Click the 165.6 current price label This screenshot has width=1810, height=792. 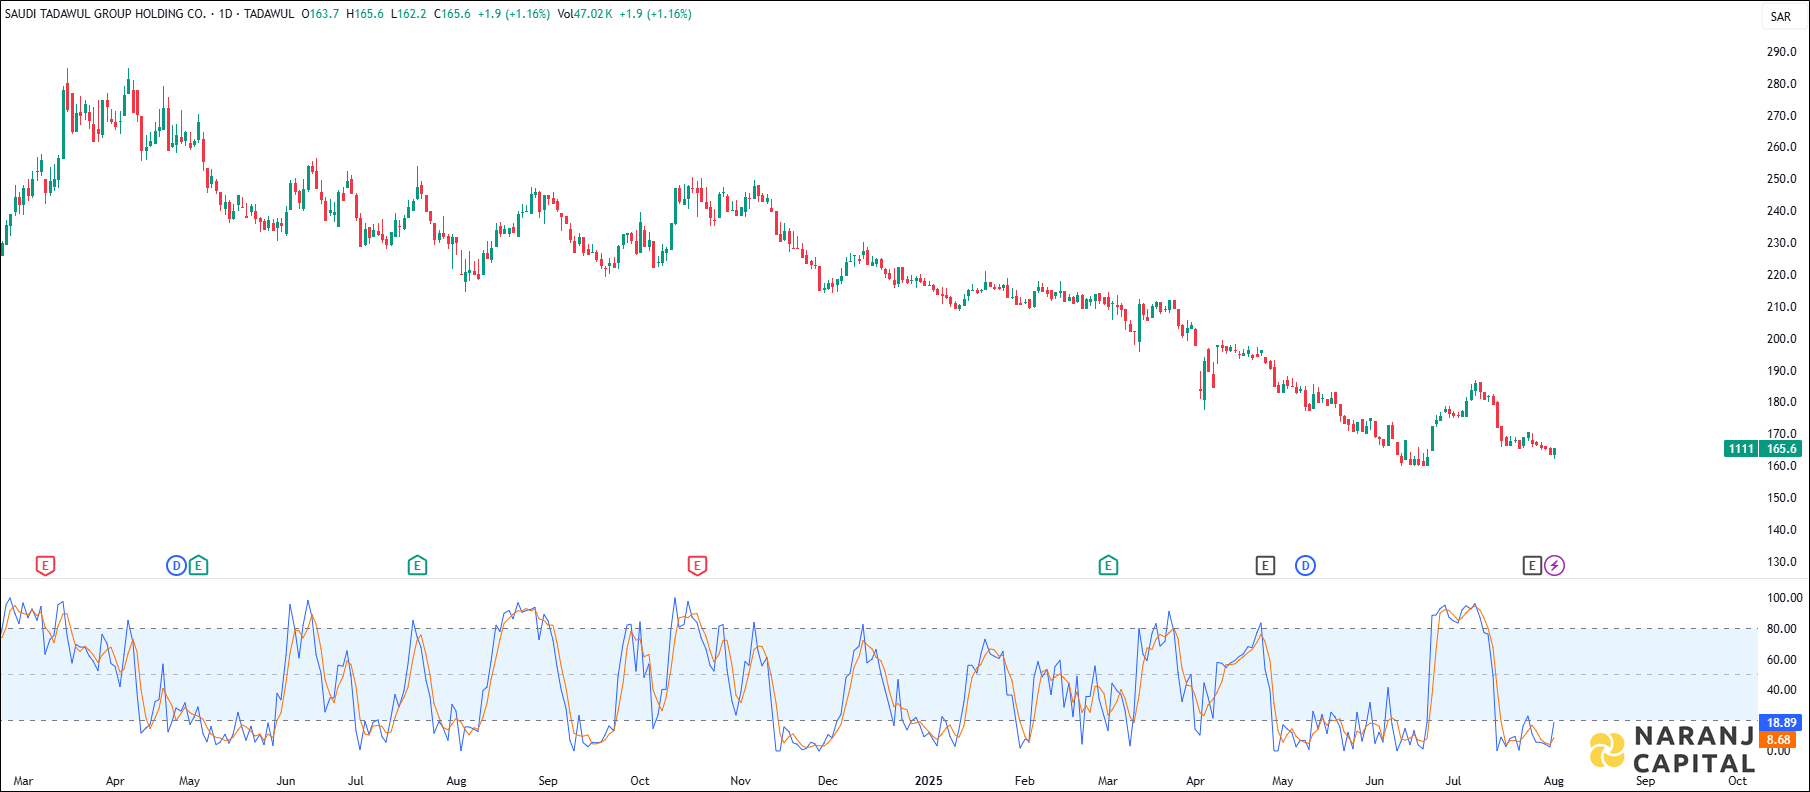[1781, 449]
